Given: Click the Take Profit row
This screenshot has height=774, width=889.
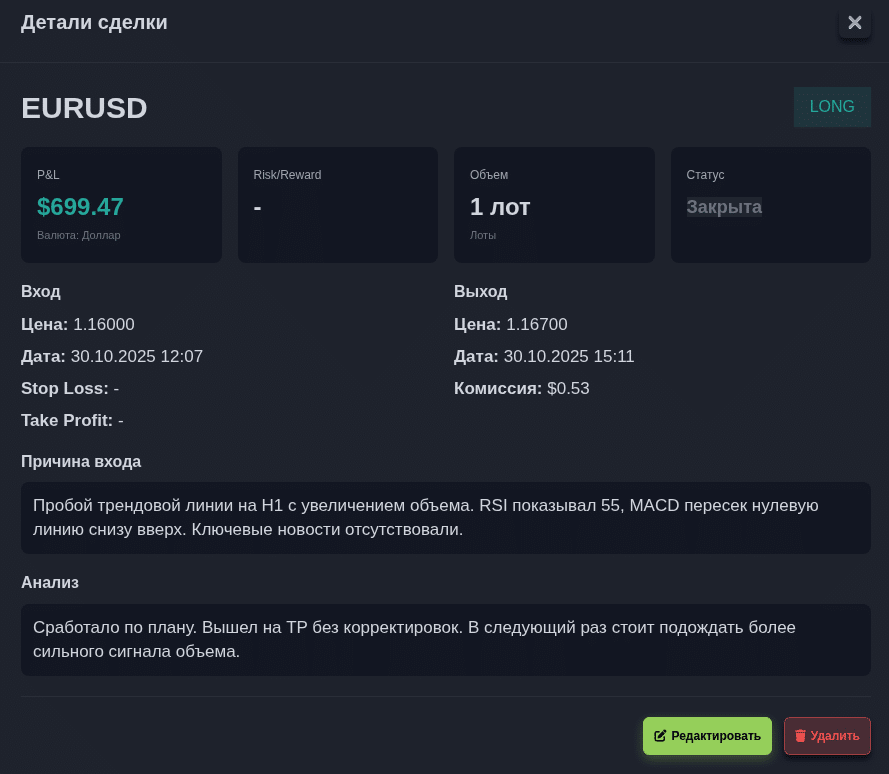Looking at the screenshot, I should tap(72, 420).
